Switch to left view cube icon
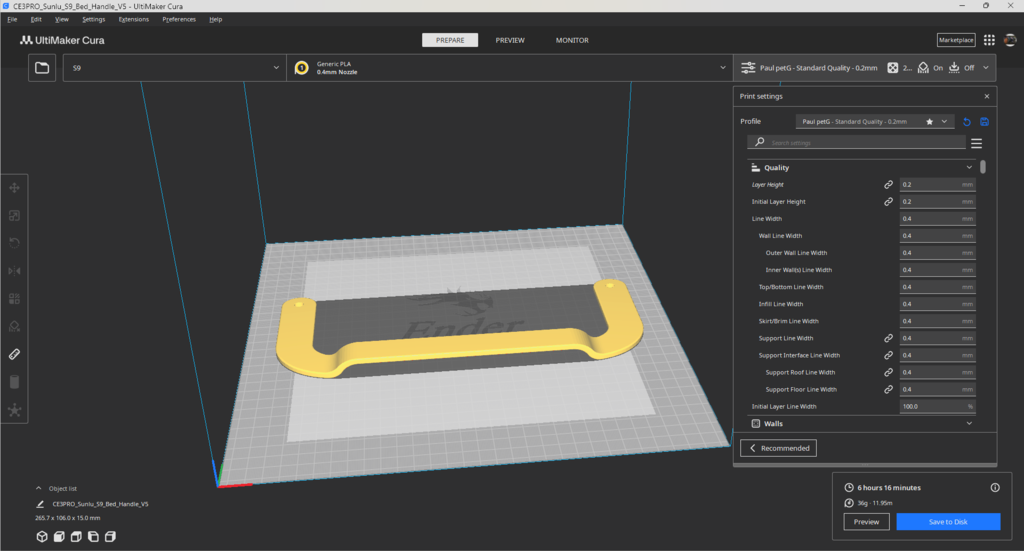Viewport: 1024px width, 551px height. pyautogui.click(x=93, y=537)
